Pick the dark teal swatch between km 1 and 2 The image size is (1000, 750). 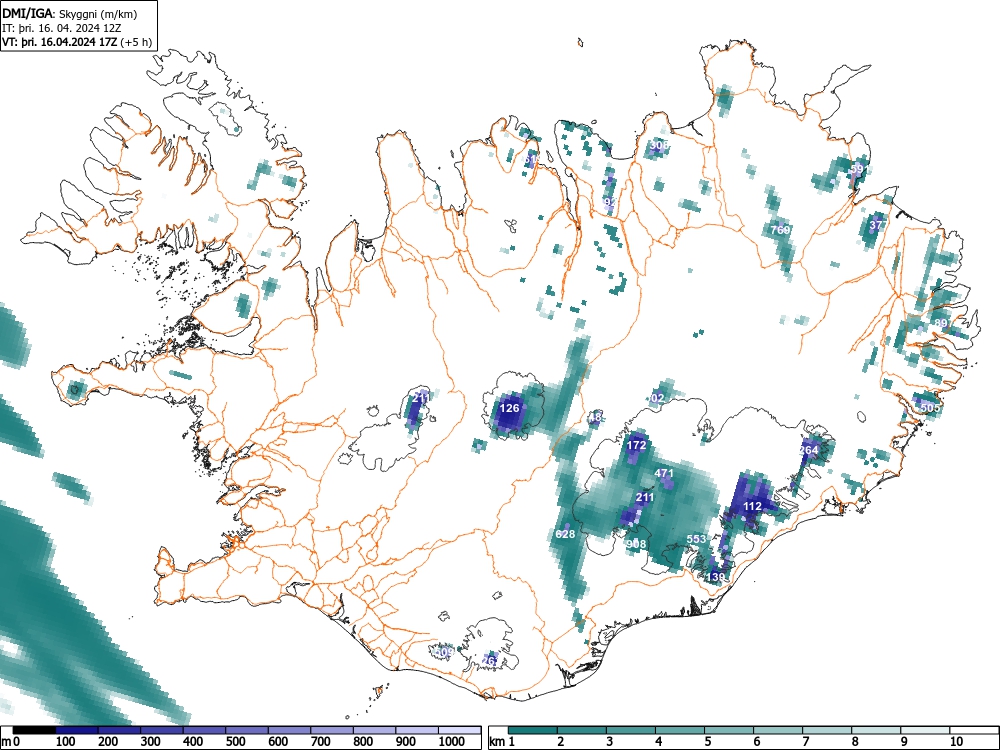click(533, 730)
